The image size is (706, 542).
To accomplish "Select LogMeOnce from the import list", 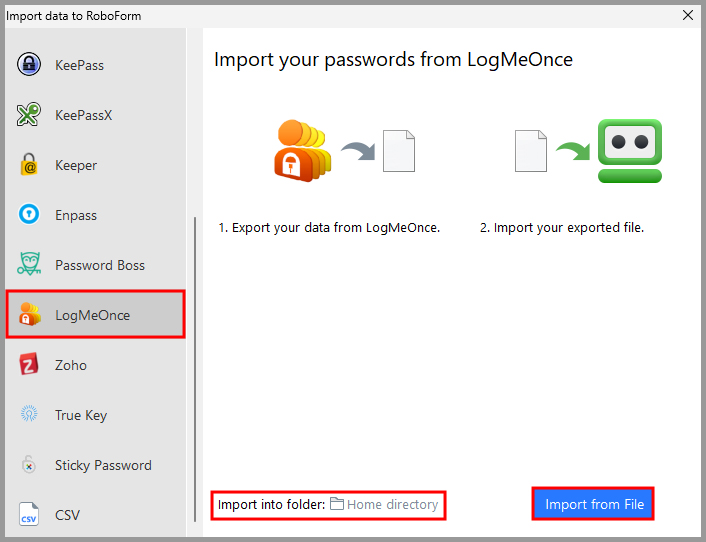I will tap(93, 315).
